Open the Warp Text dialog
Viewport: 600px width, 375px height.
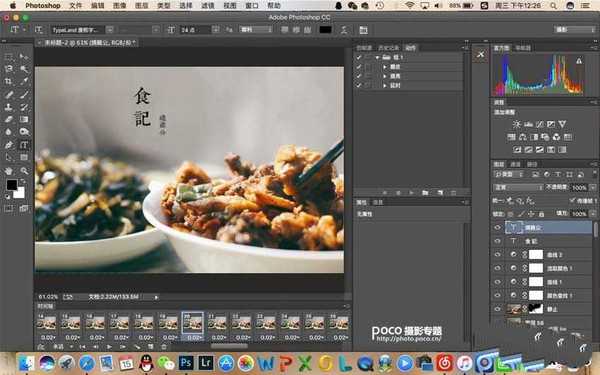click(x=344, y=29)
